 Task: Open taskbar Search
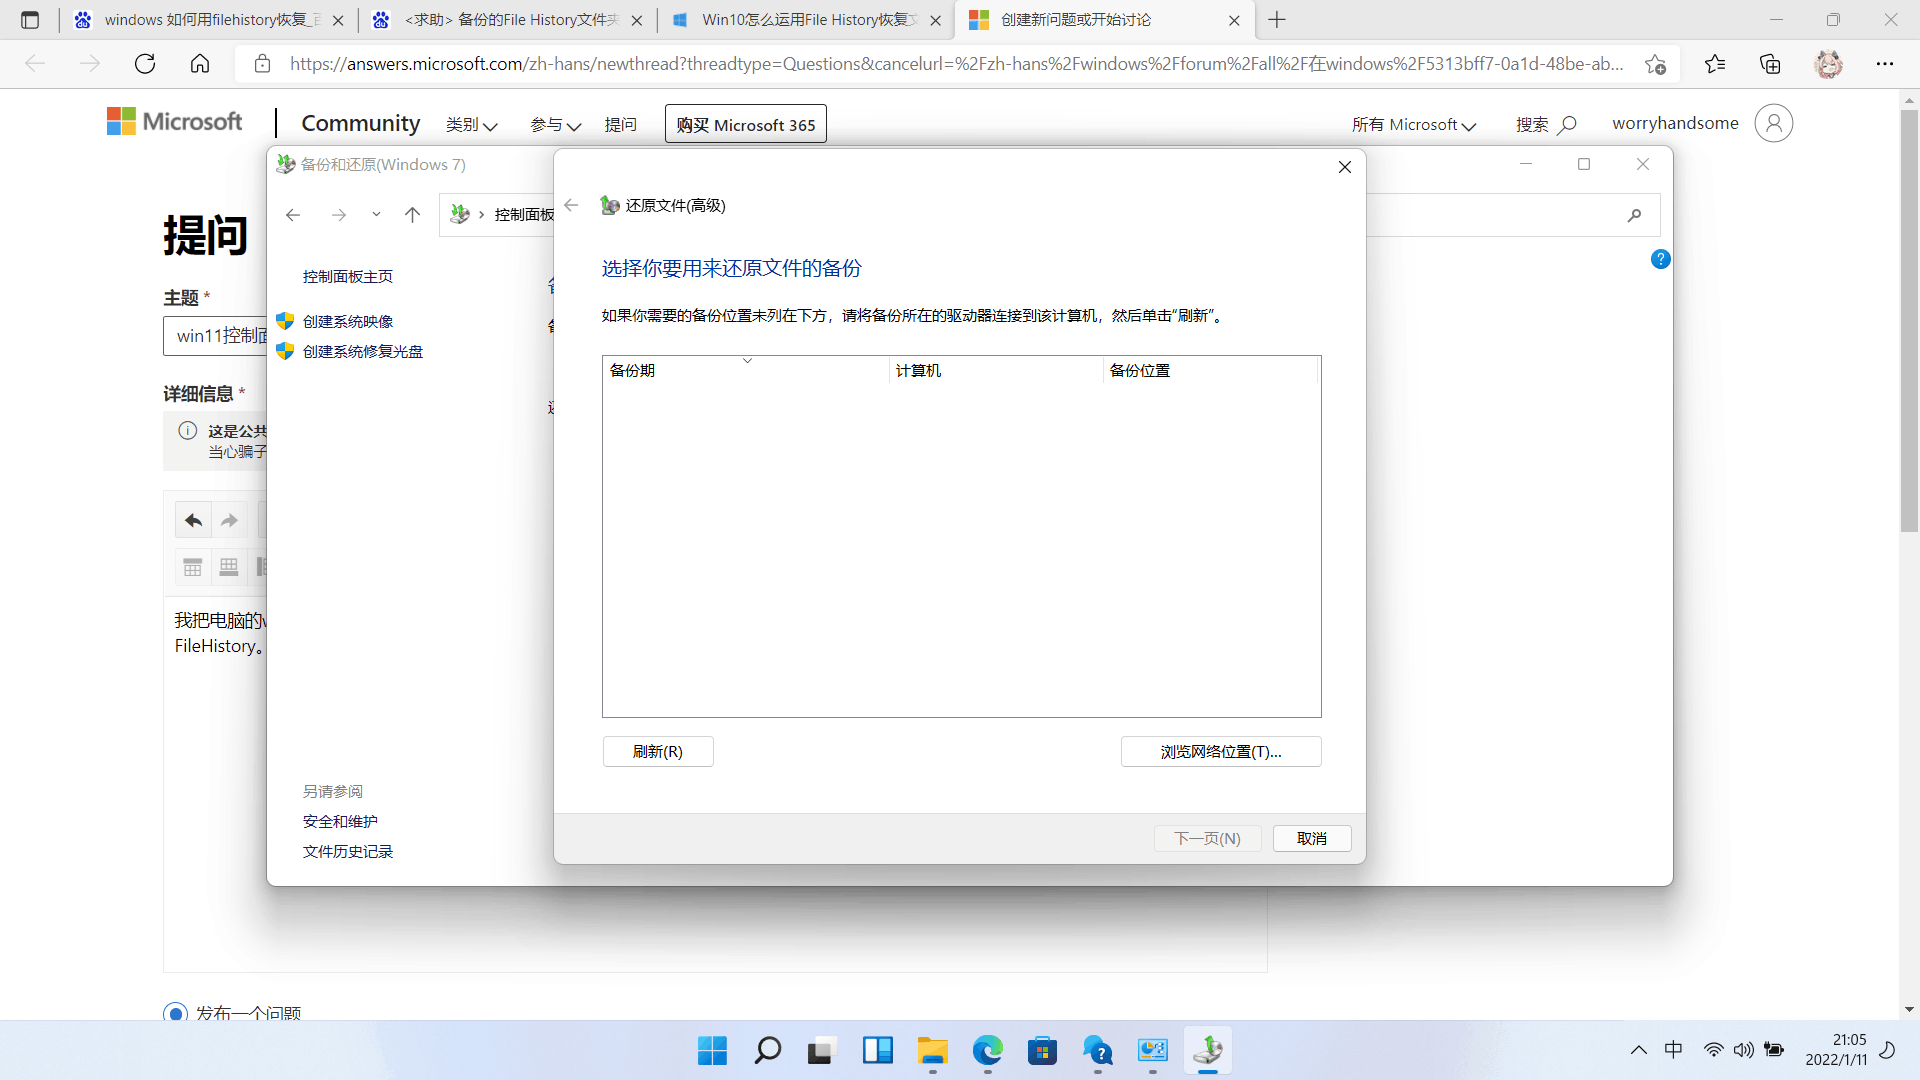click(x=768, y=1050)
